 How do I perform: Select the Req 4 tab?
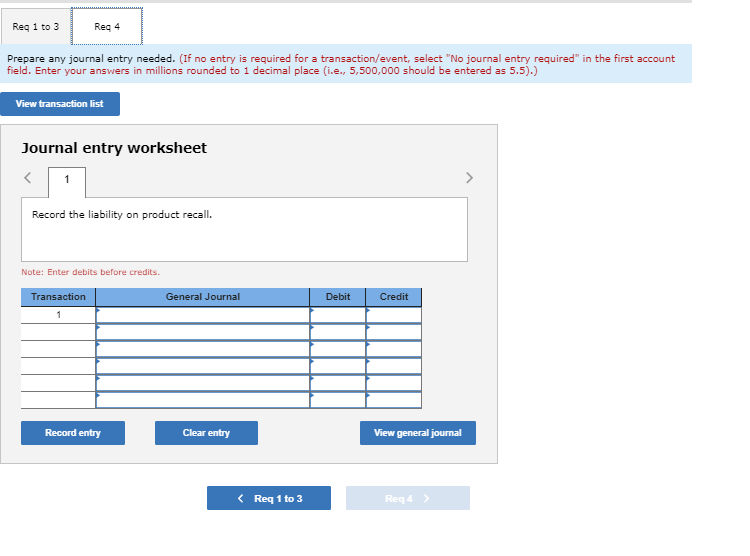click(107, 27)
